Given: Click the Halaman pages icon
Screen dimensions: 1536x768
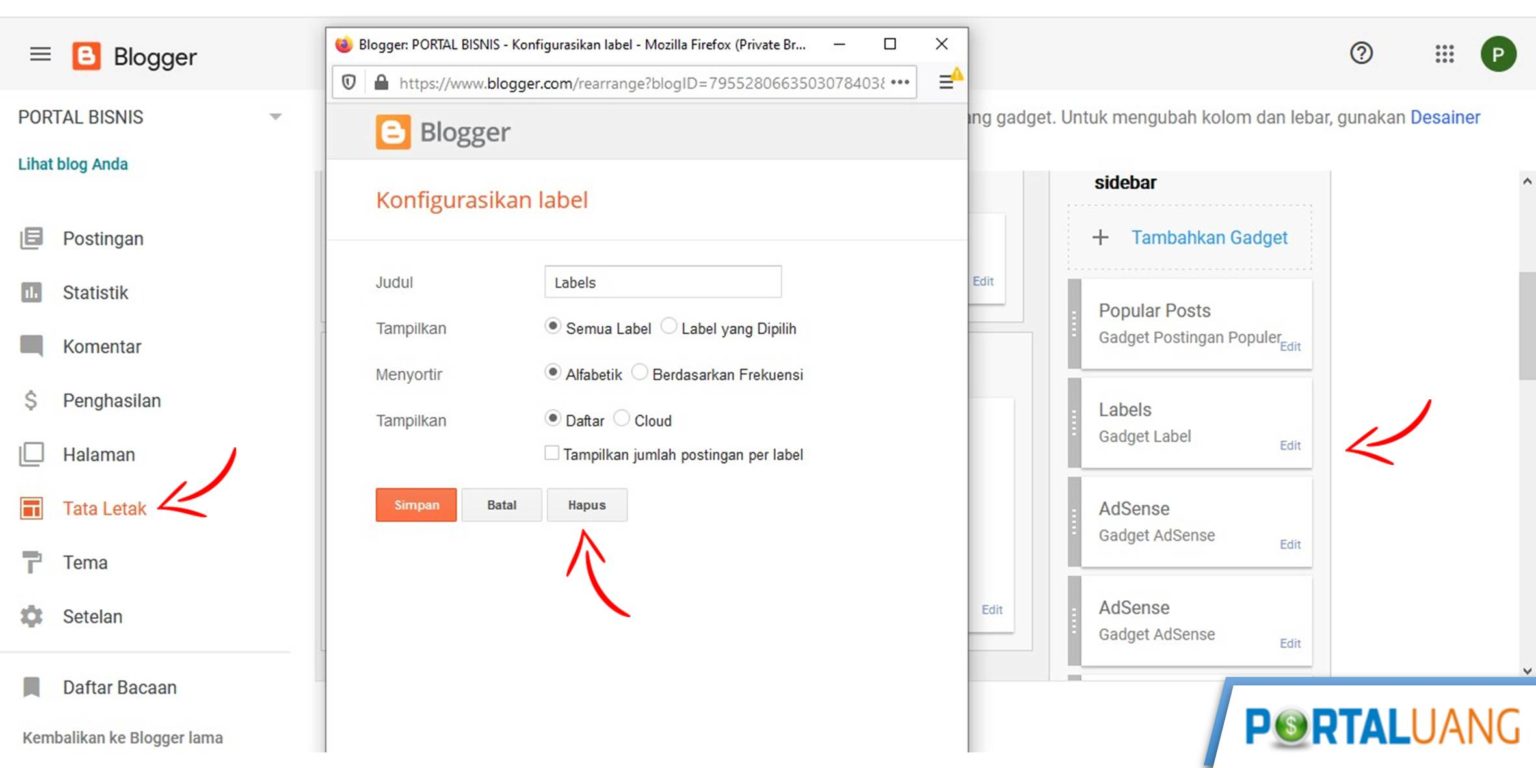Looking at the screenshot, I should pos(32,454).
